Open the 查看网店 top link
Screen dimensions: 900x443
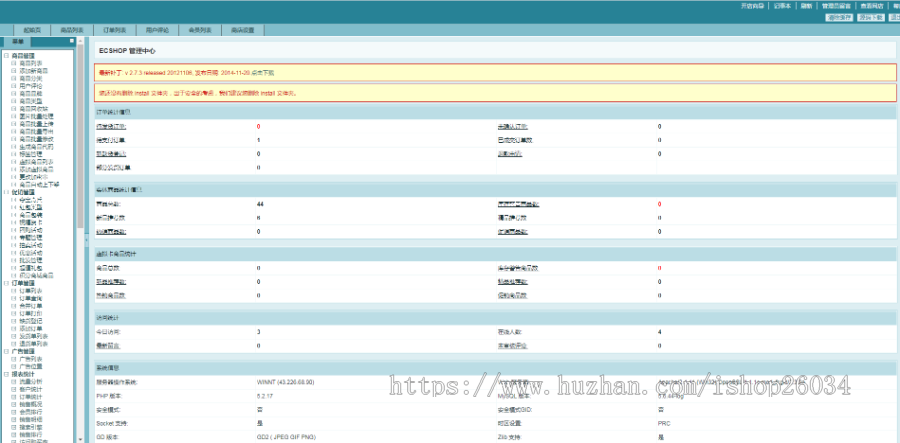[x=872, y=6]
